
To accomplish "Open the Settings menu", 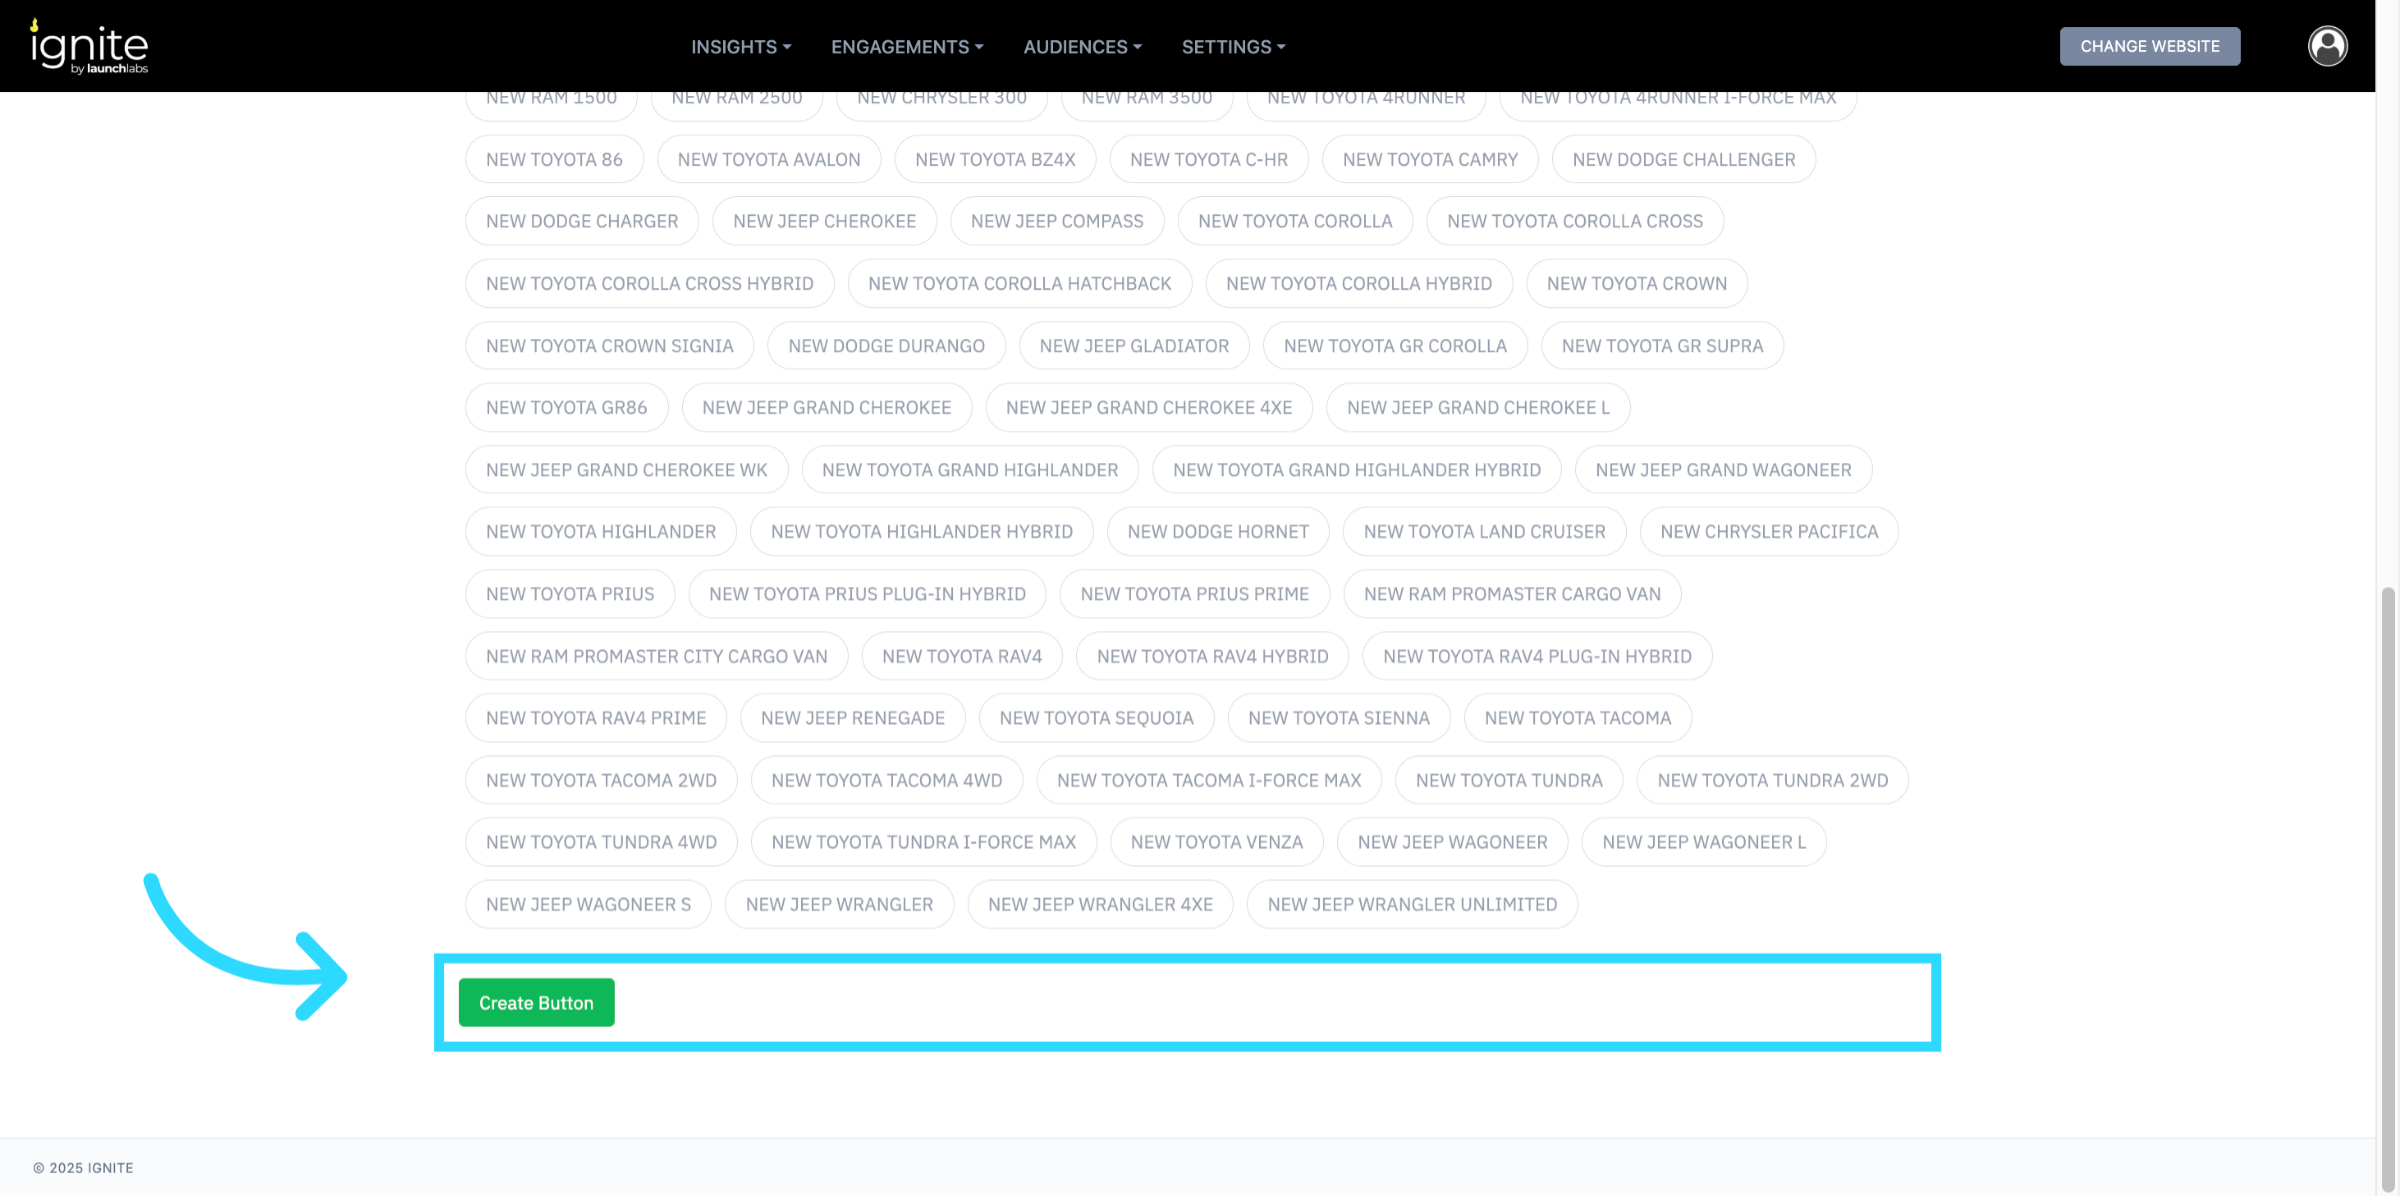I will [x=1233, y=47].
